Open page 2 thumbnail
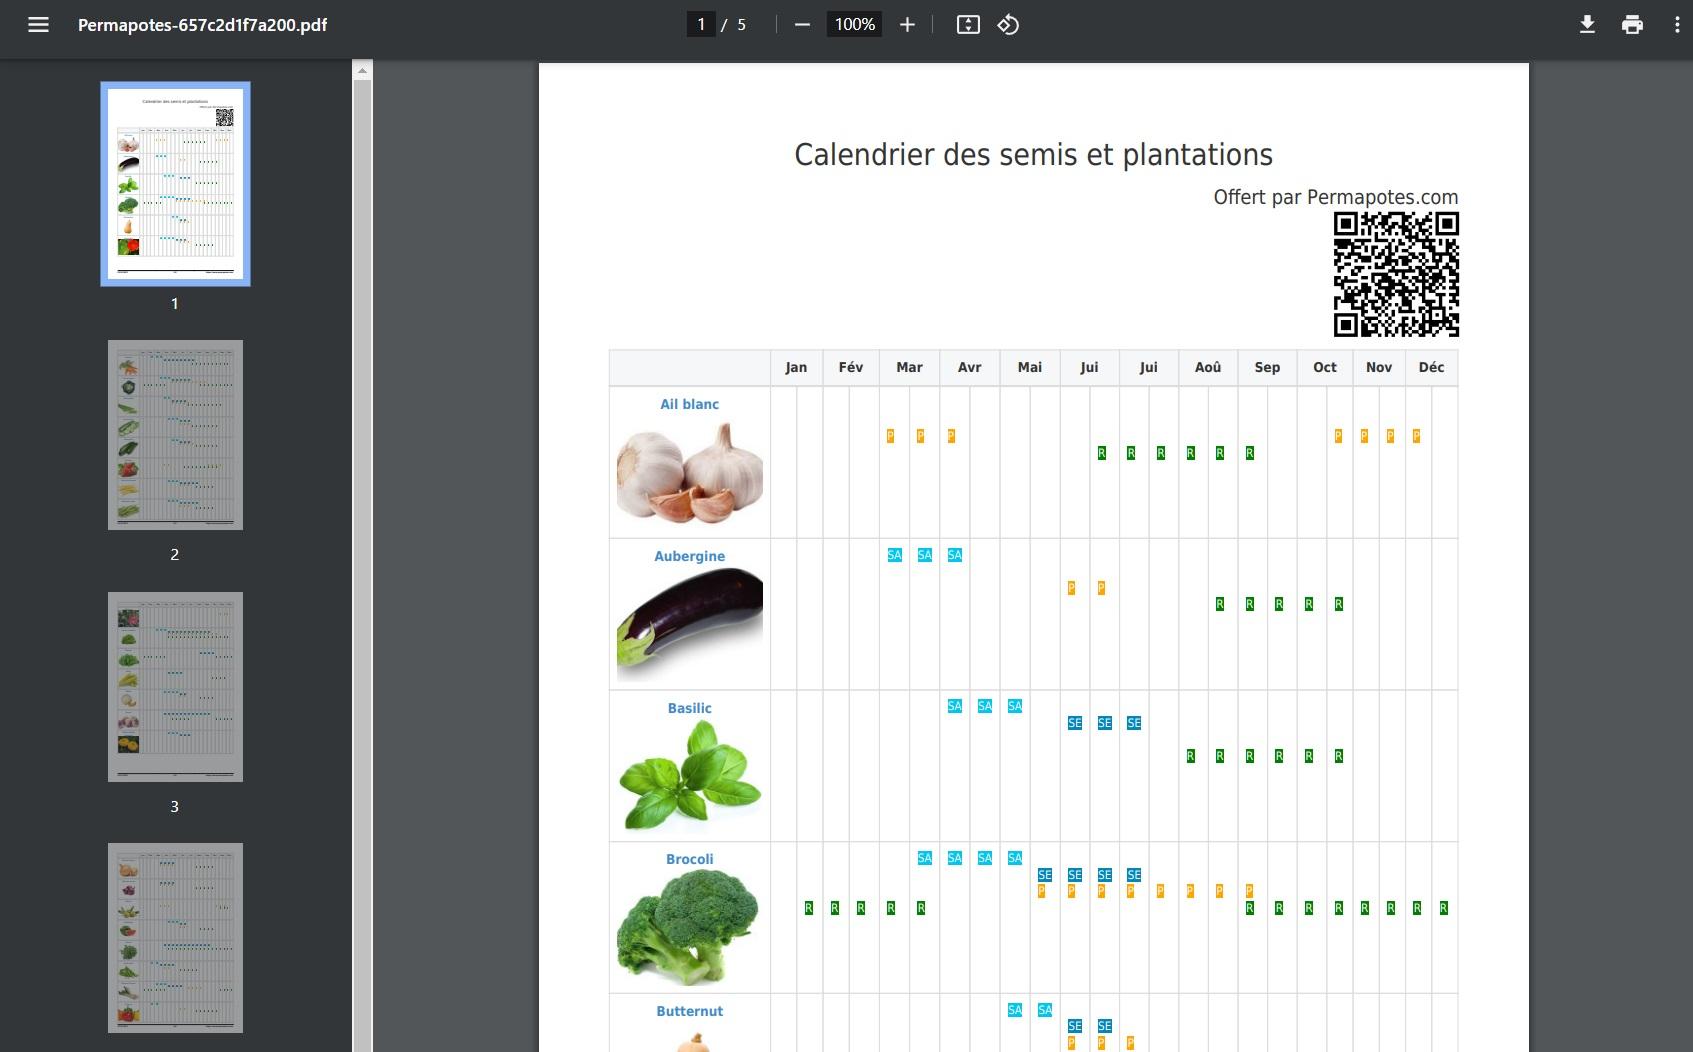1693x1052 pixels. pyautogui.click(x=175, y=435)
